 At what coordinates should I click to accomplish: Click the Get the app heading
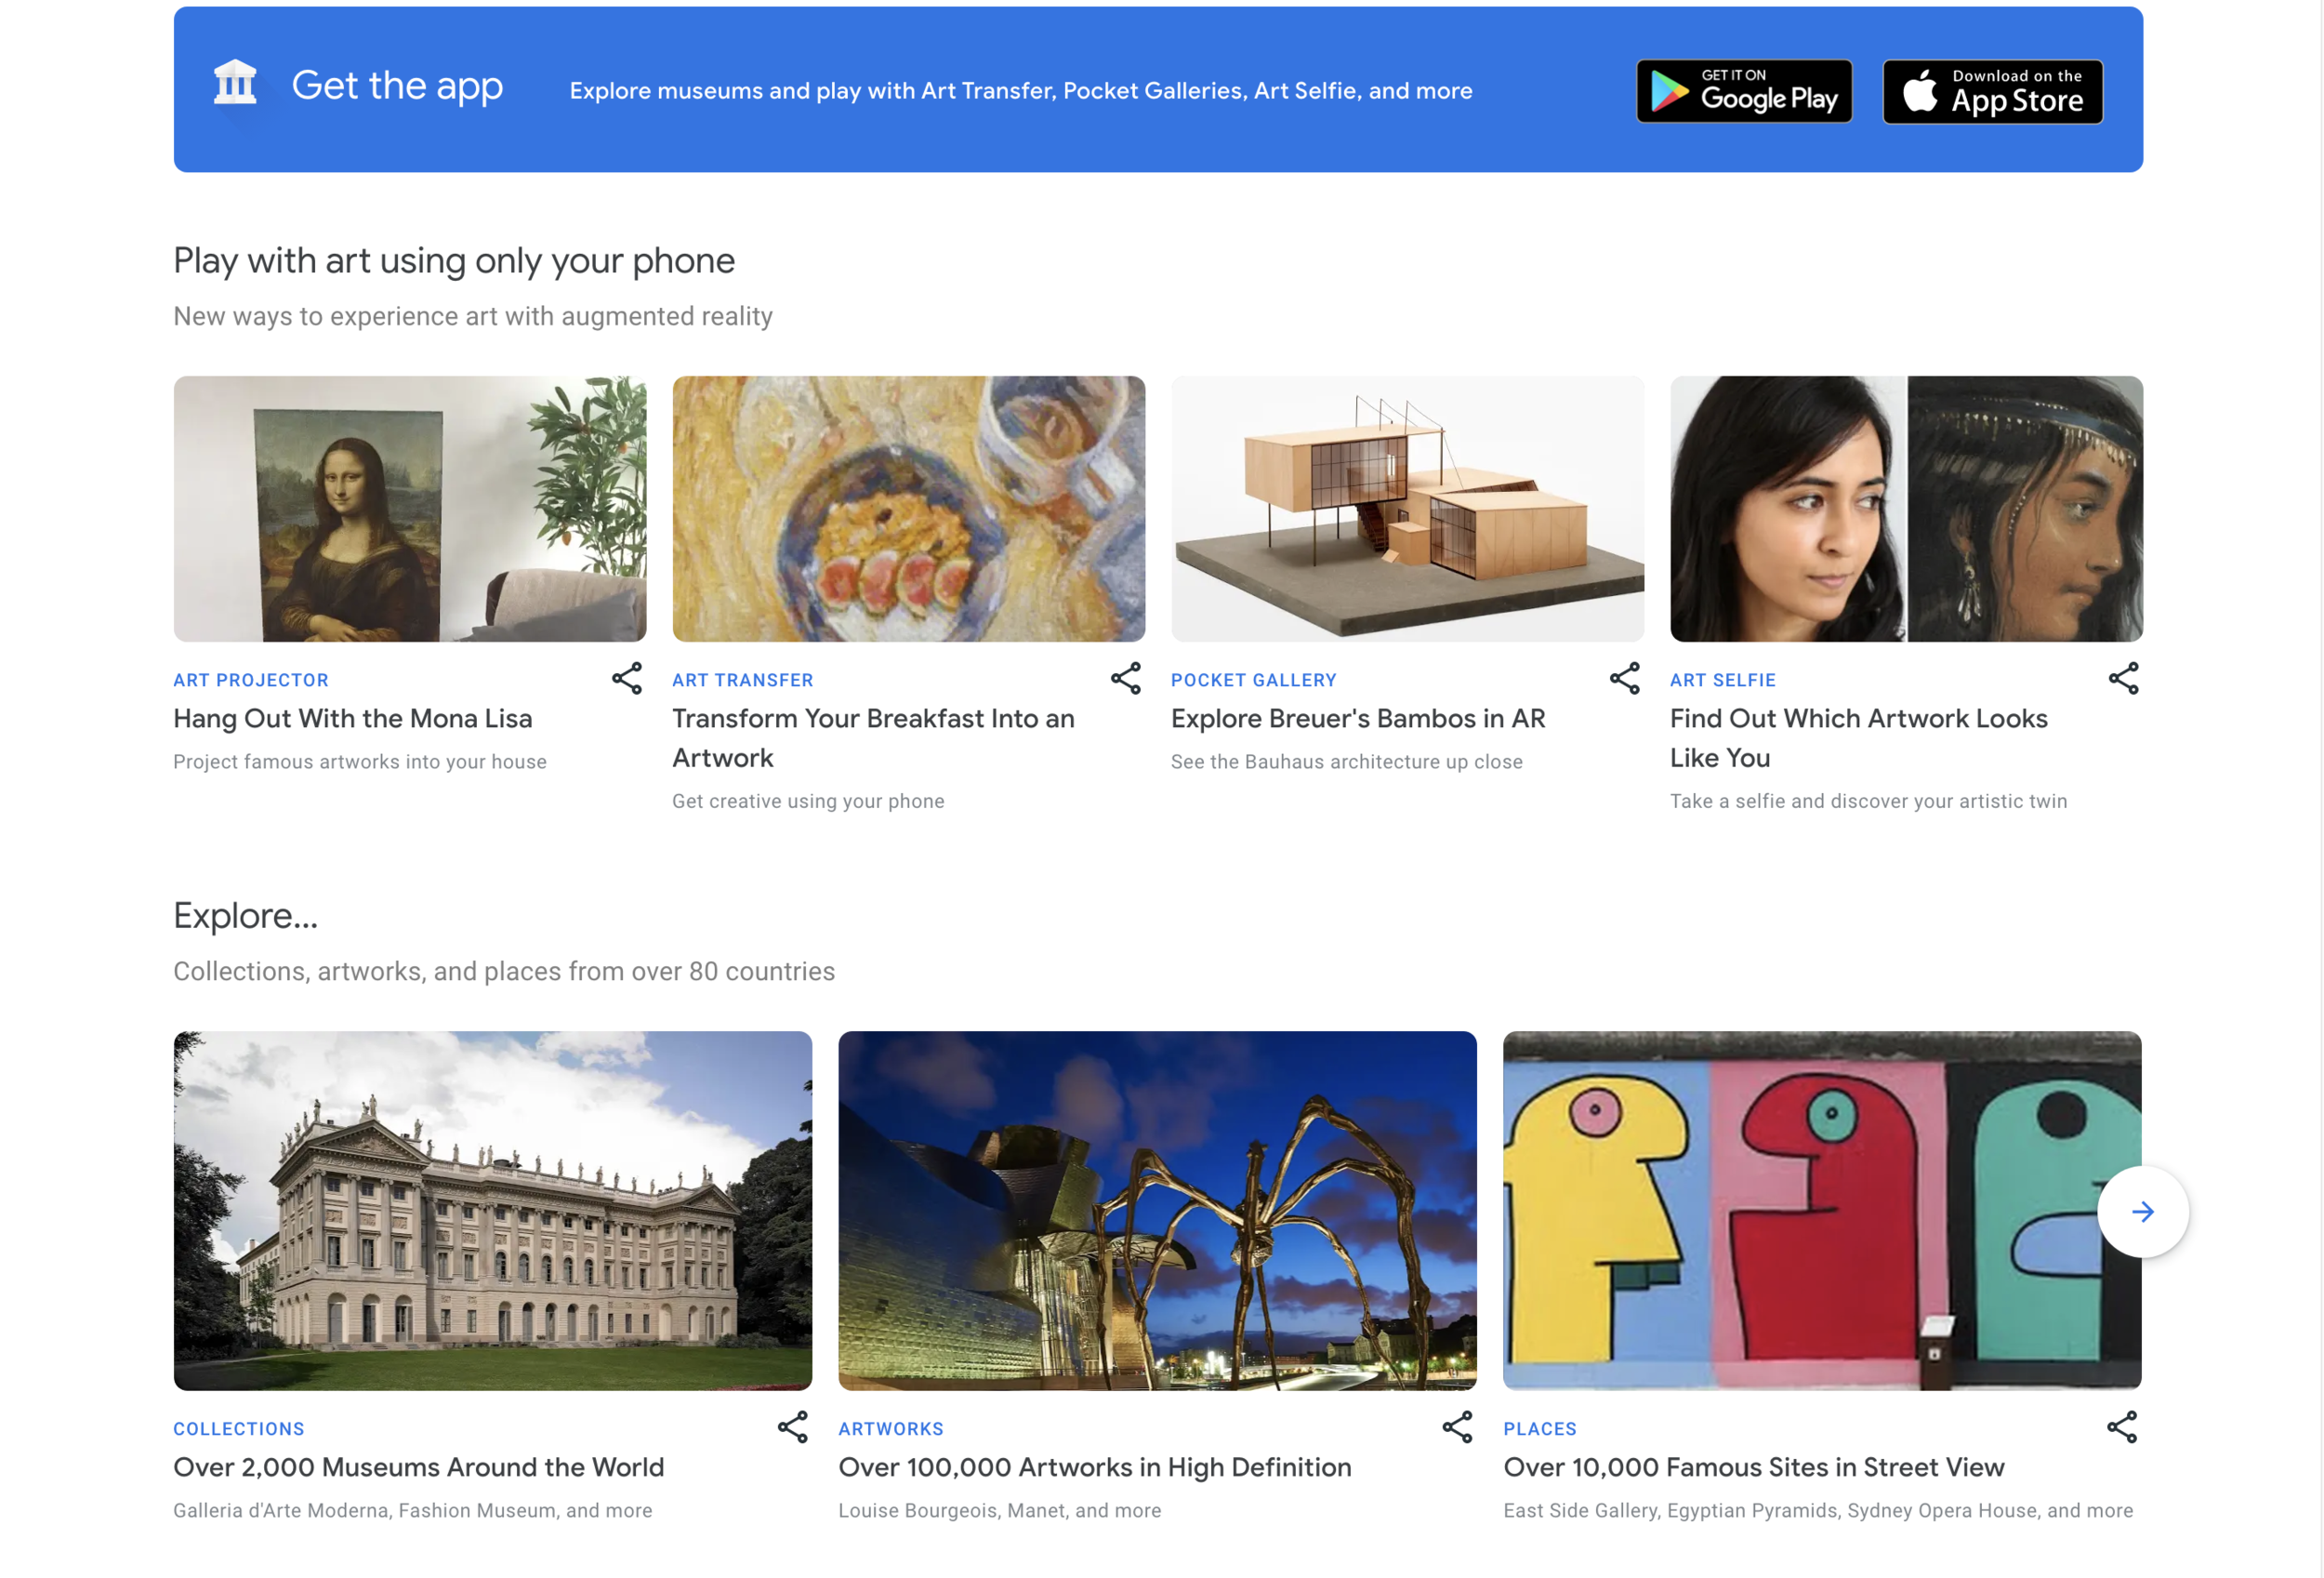[397, 87]
